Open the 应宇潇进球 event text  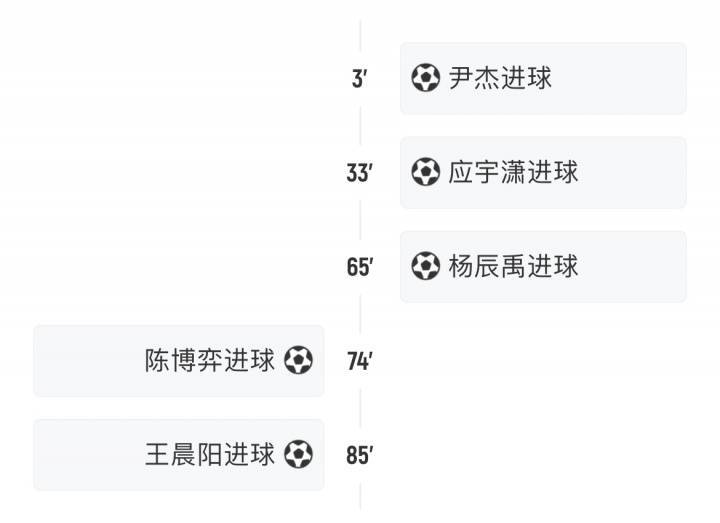pos(513,172)
